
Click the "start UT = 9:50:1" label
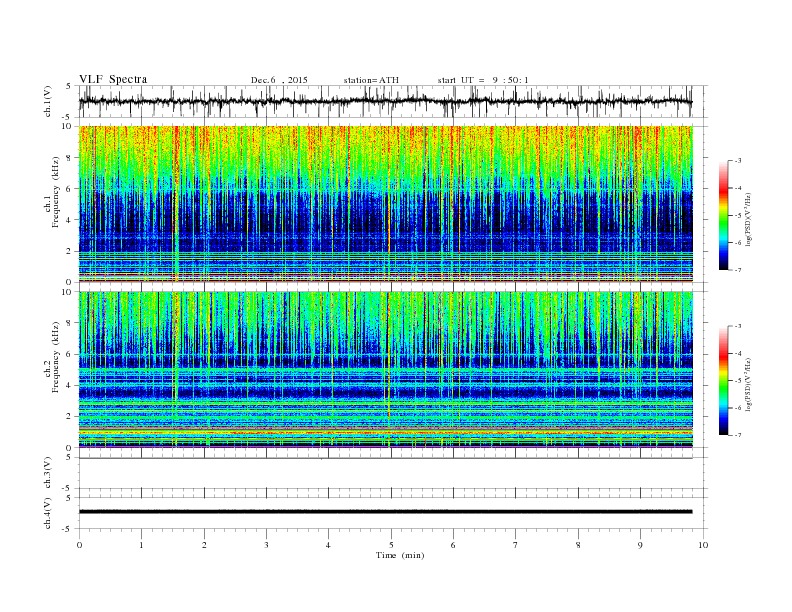point(483,80)
